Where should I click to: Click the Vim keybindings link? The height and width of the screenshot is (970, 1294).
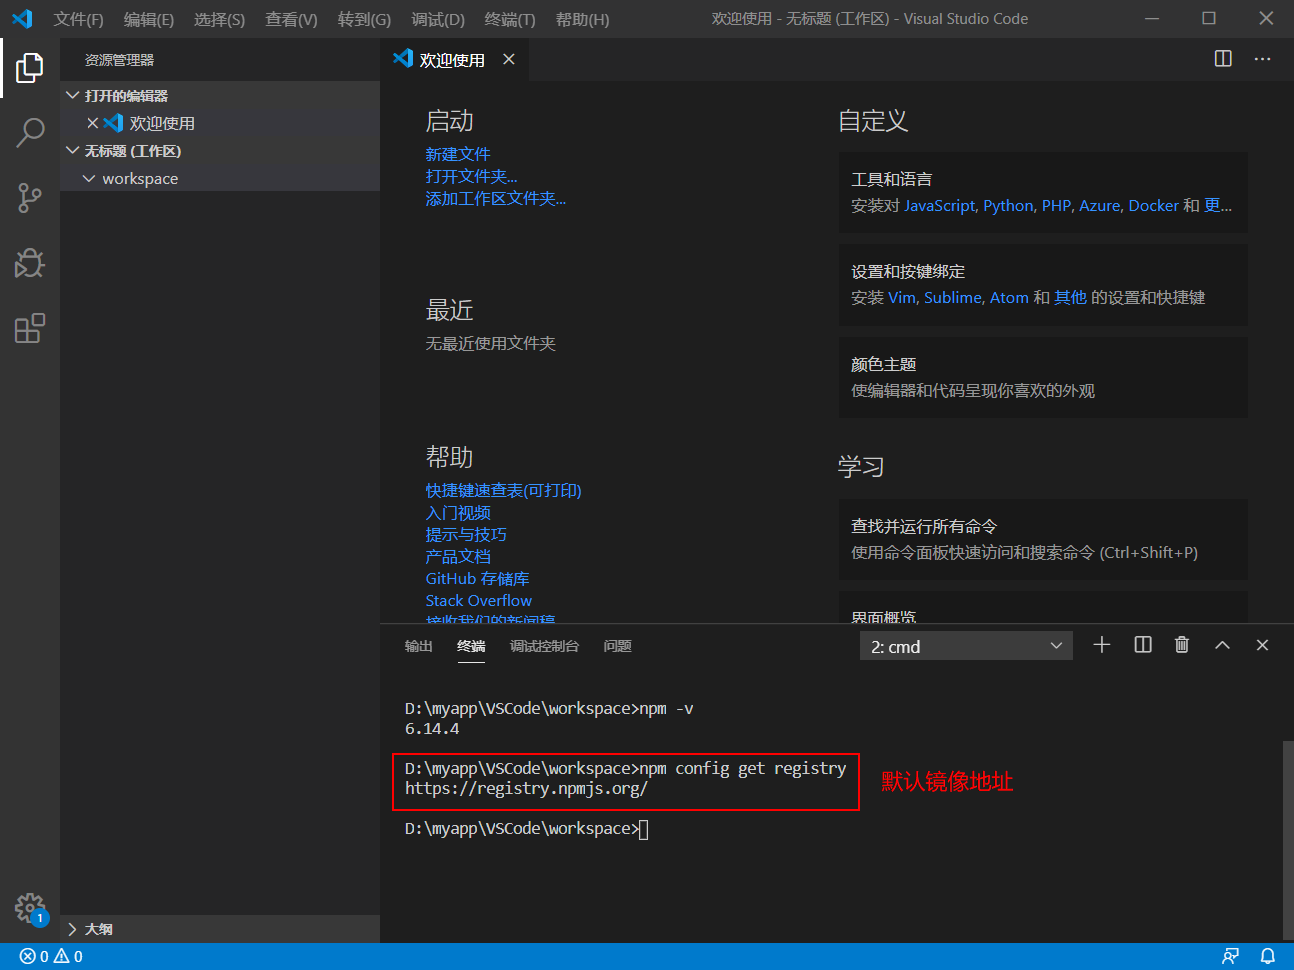902,297
